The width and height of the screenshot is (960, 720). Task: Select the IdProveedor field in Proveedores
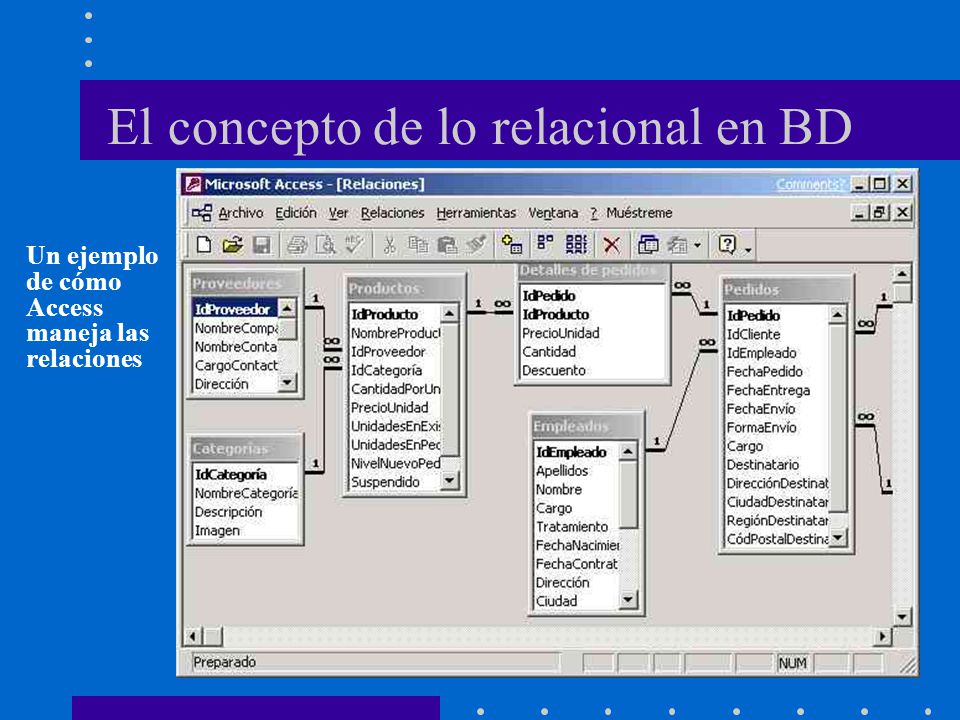click(234, 309)
